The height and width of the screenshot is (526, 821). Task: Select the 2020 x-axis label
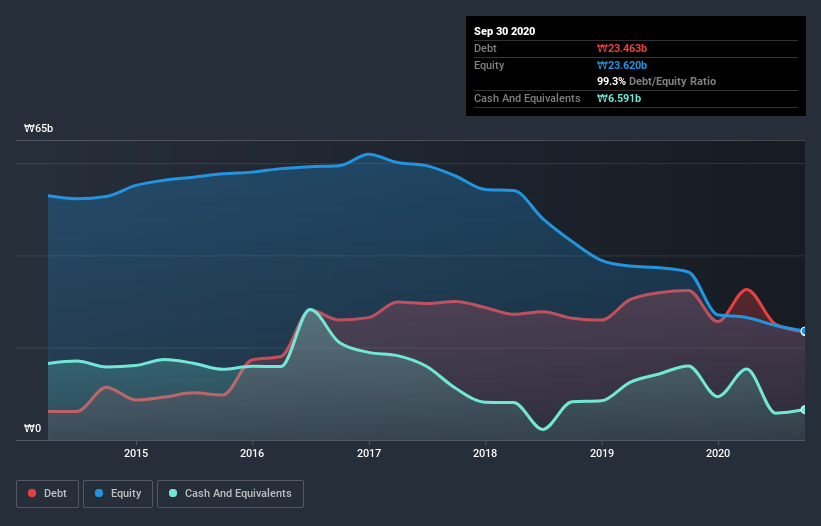[718, 453]
